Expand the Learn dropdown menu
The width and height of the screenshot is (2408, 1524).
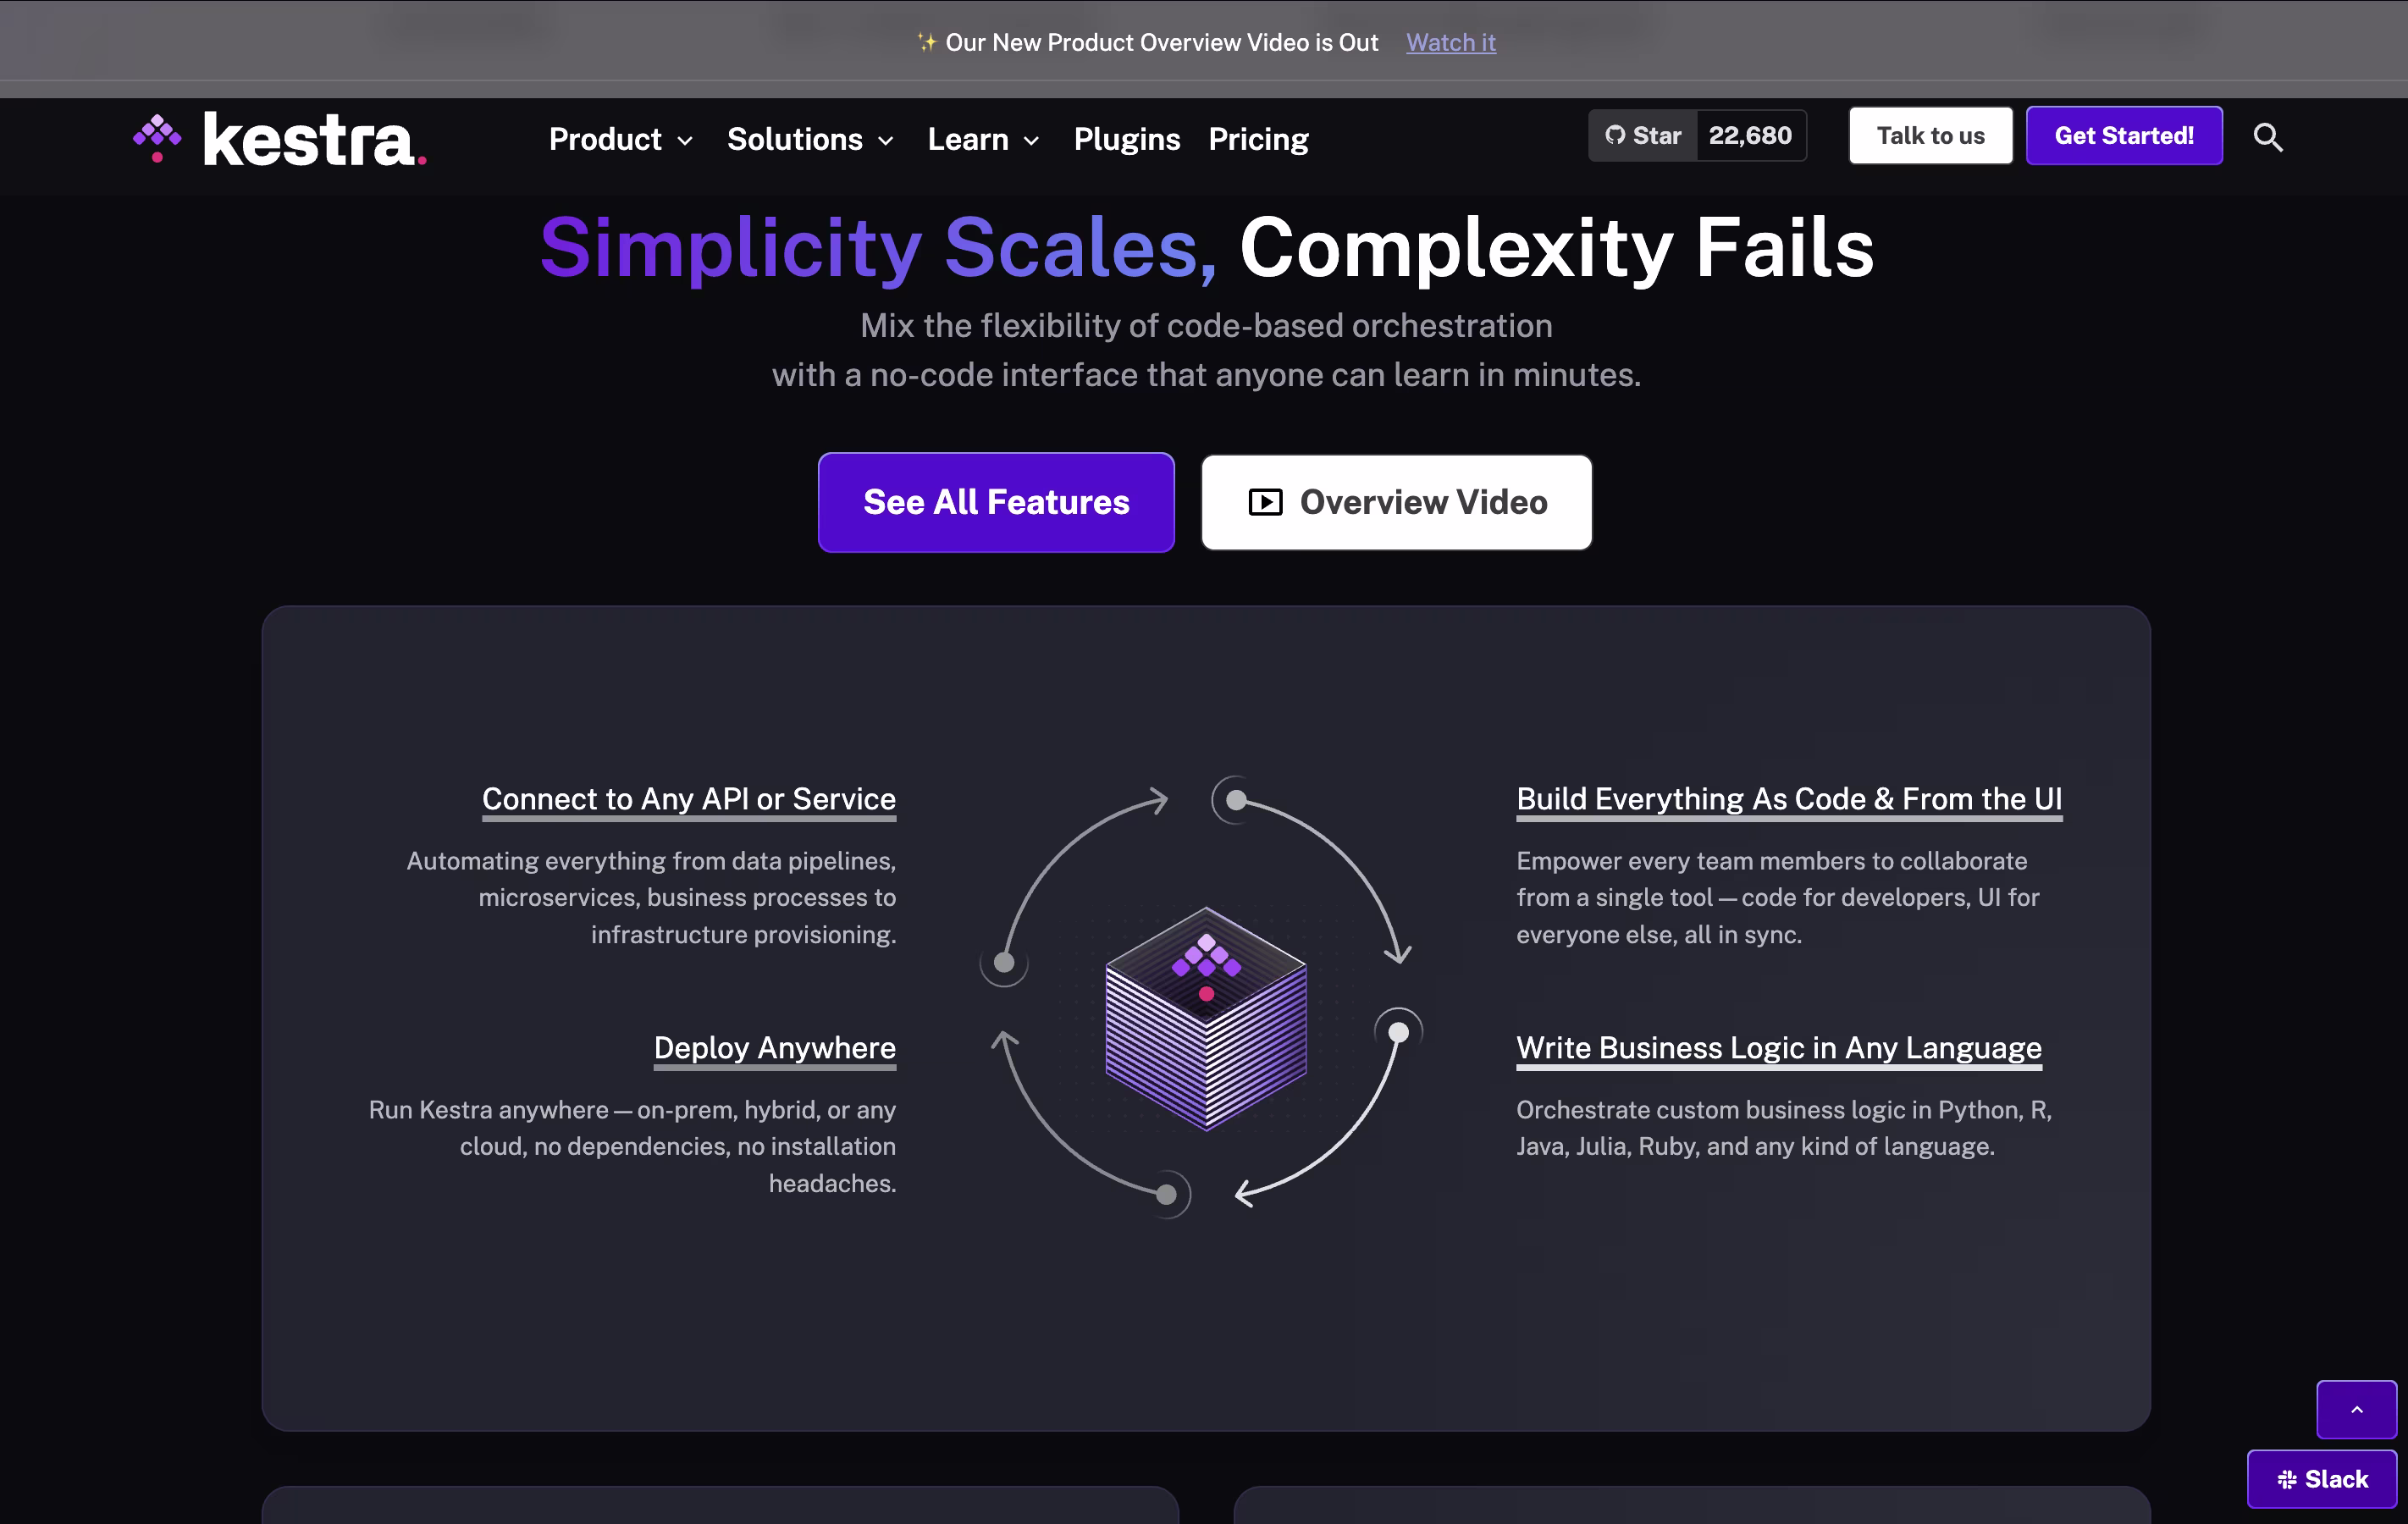tap(983, 139)
